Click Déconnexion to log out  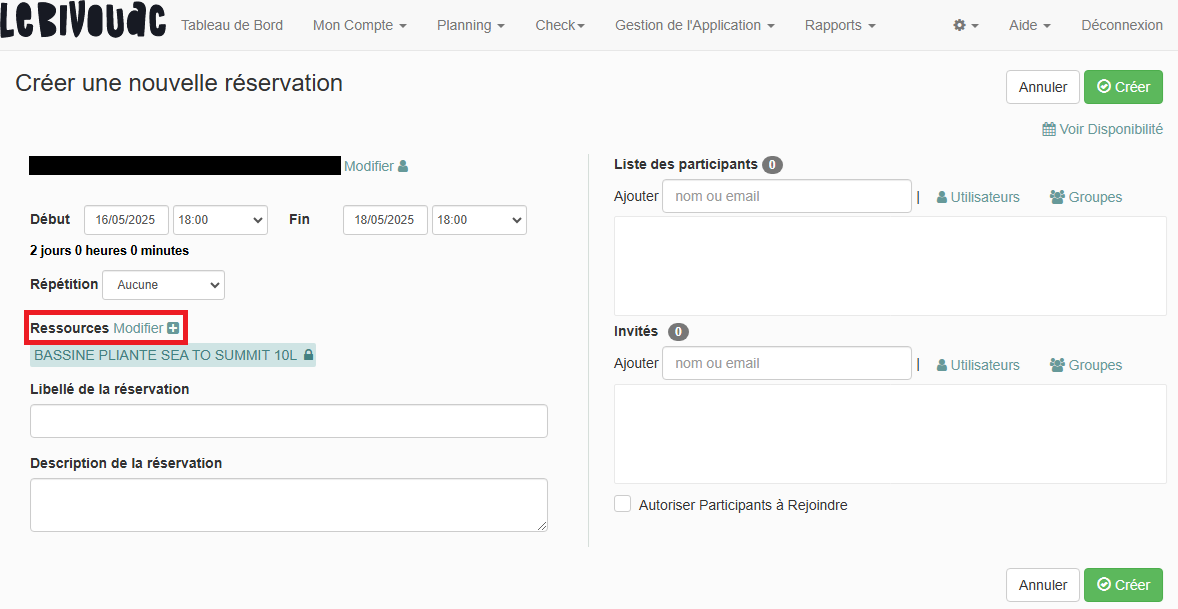point(1121,25)
